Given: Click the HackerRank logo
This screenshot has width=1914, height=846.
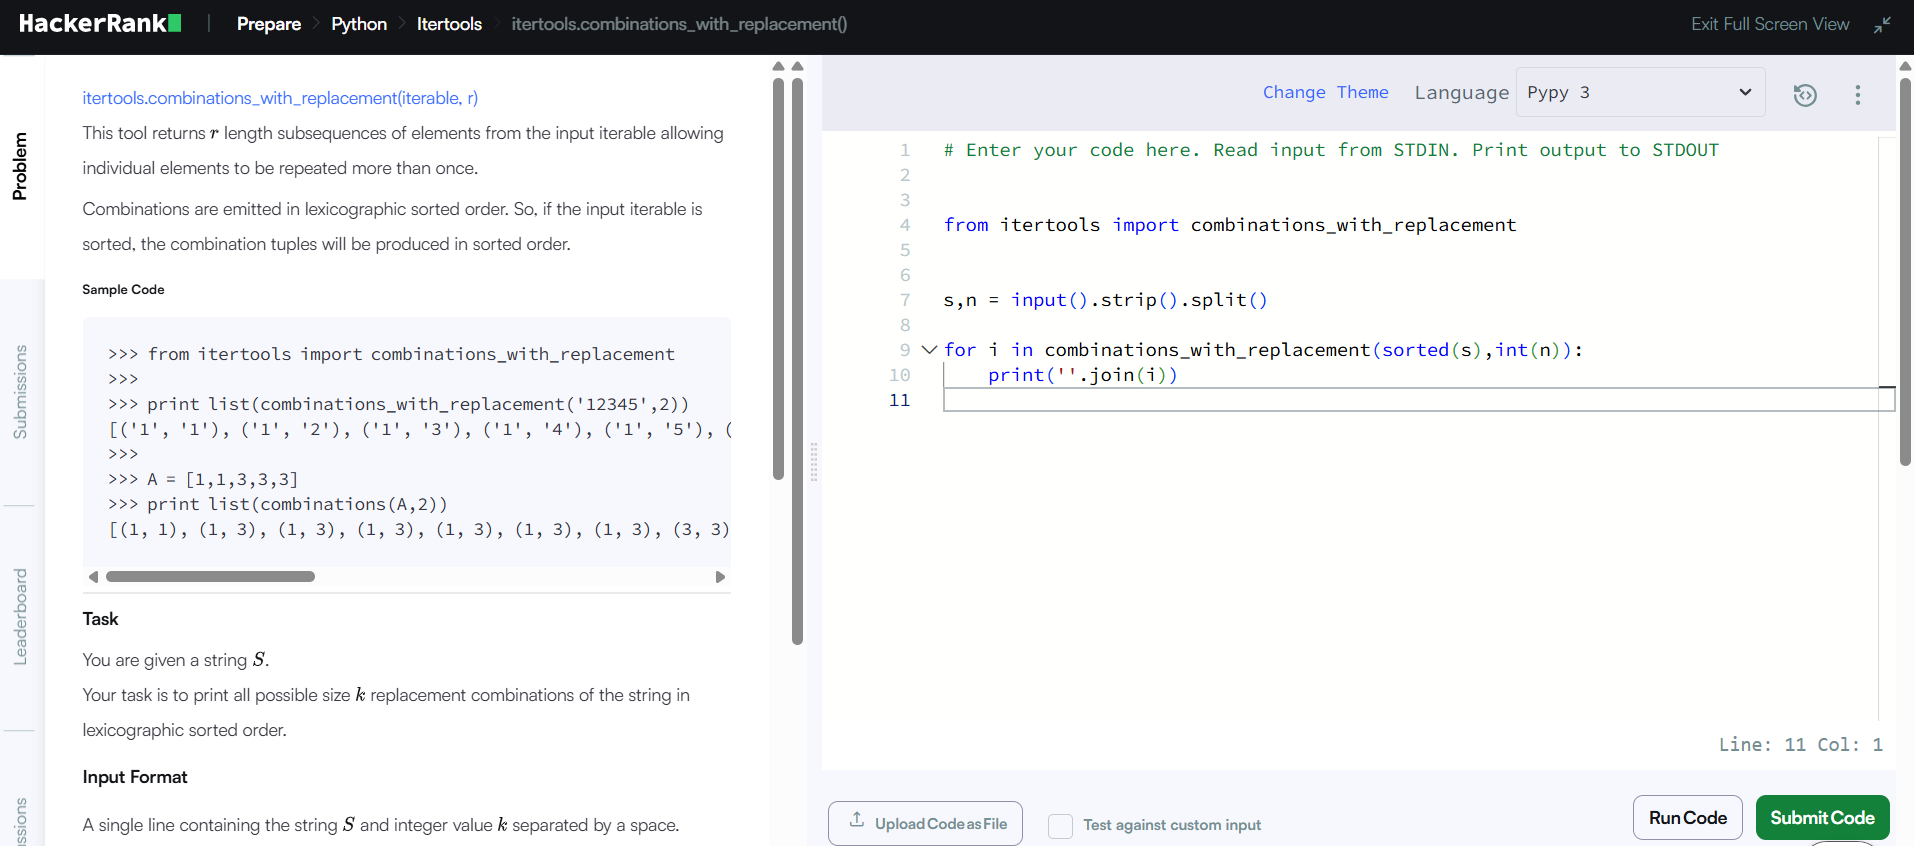Looking at the screenshot, I should (100, 24).
